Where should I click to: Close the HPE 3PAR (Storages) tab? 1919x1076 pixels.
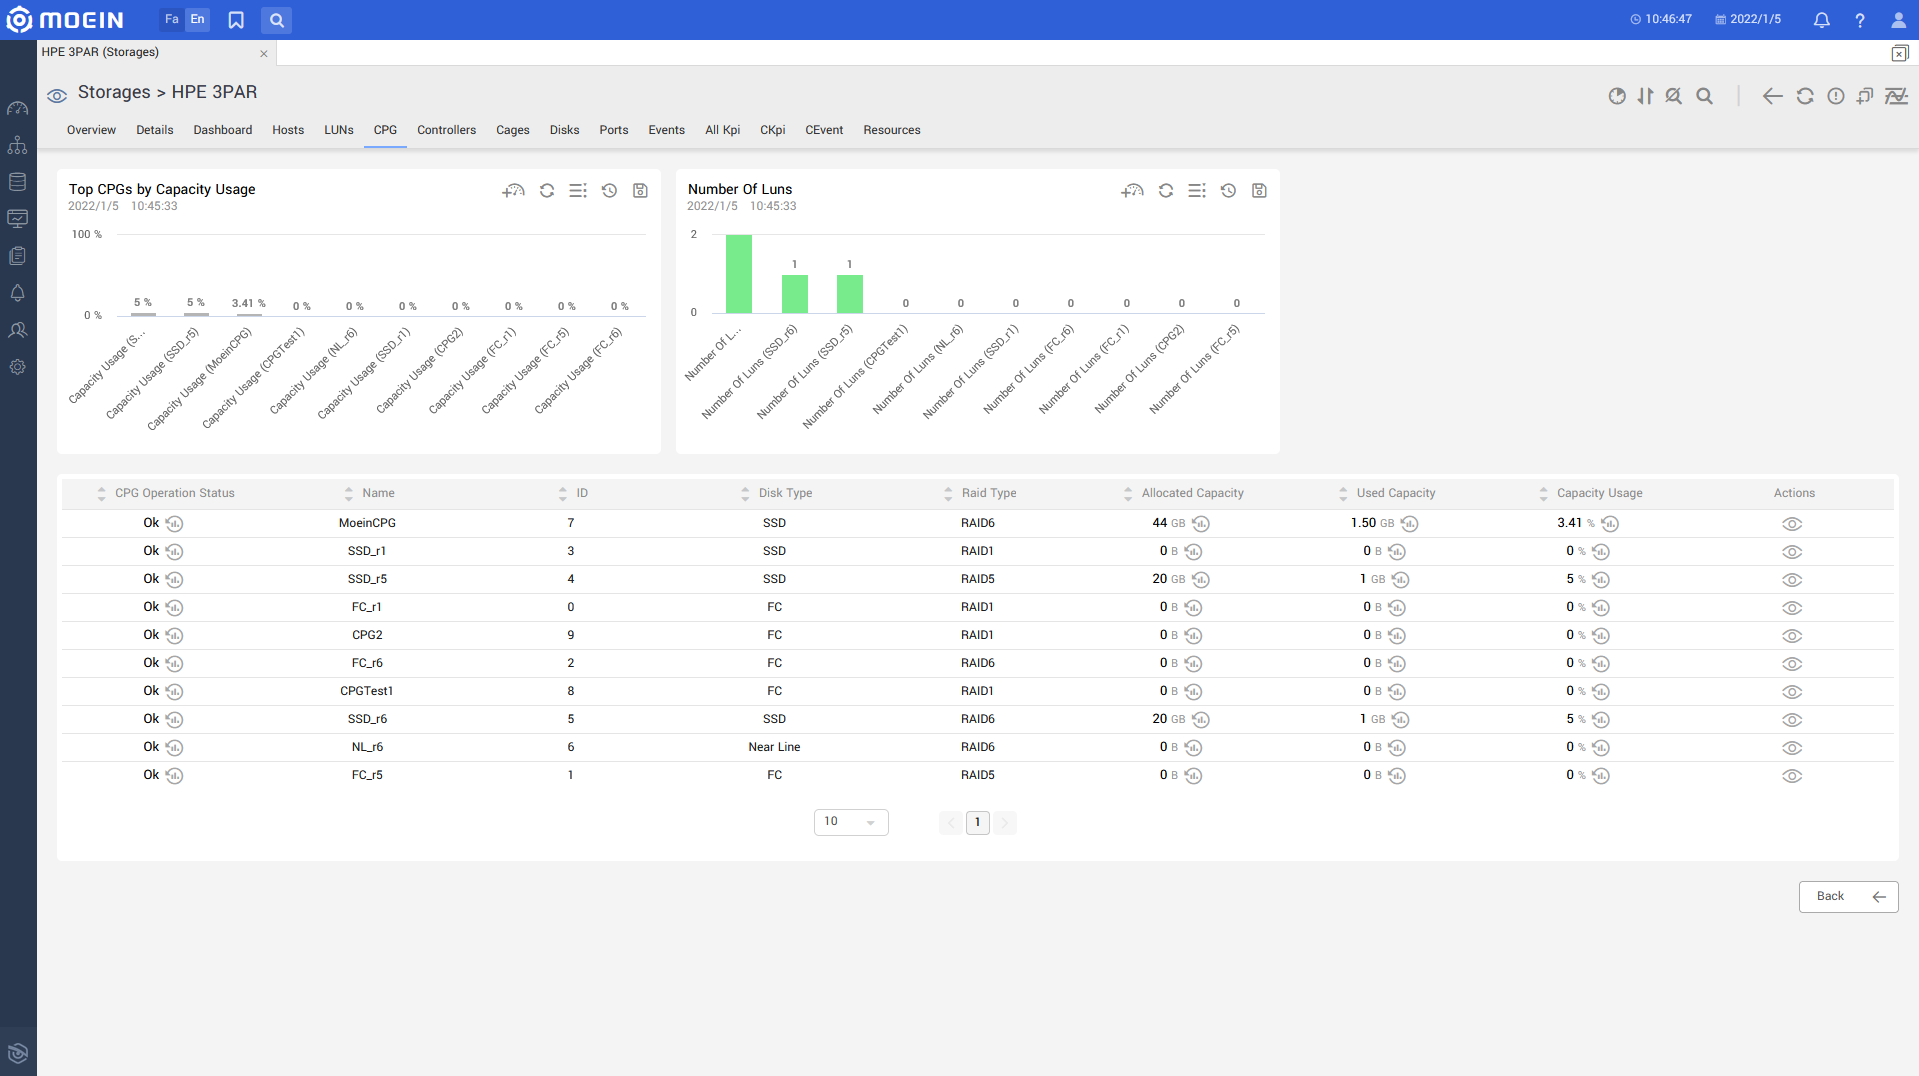[x=264, y=54]
